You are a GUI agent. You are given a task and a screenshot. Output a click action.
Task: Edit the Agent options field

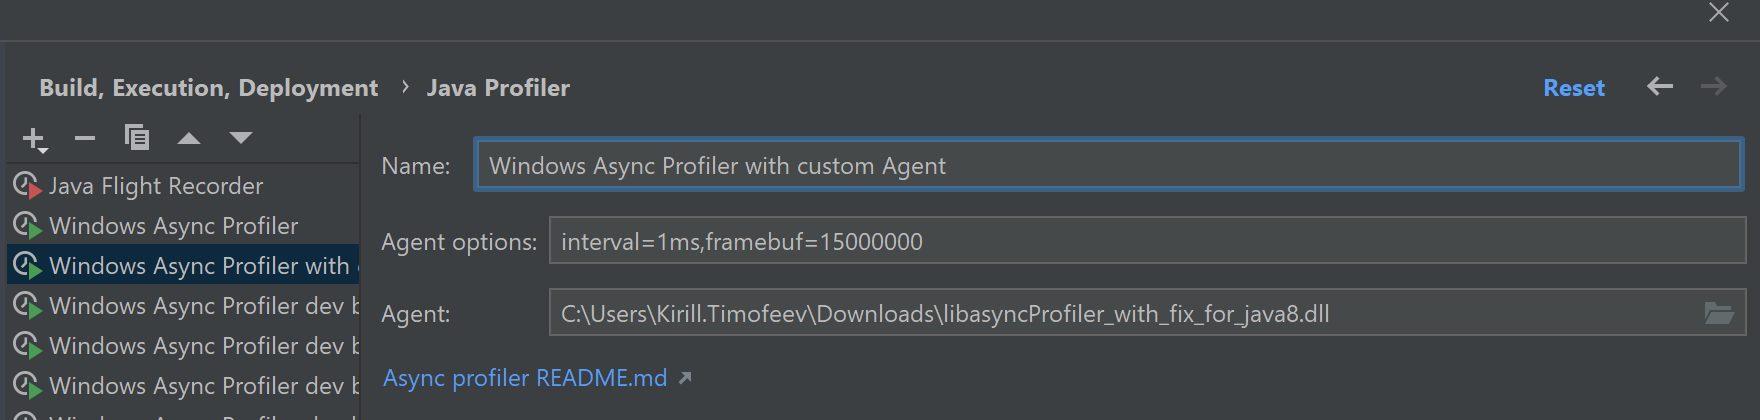(1147, 241)
